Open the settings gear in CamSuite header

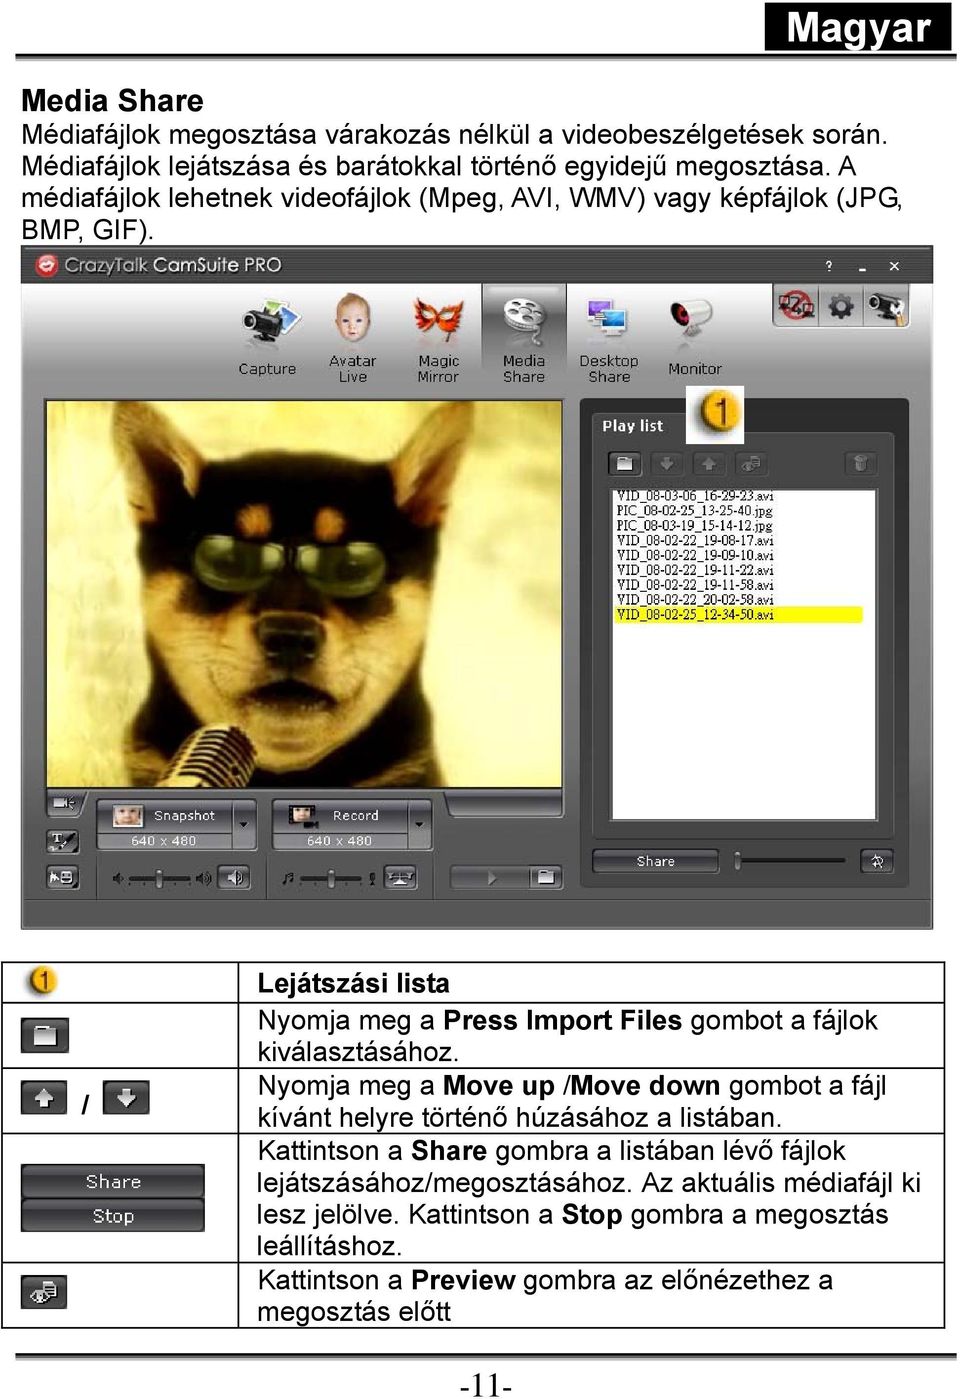point(841,305)
